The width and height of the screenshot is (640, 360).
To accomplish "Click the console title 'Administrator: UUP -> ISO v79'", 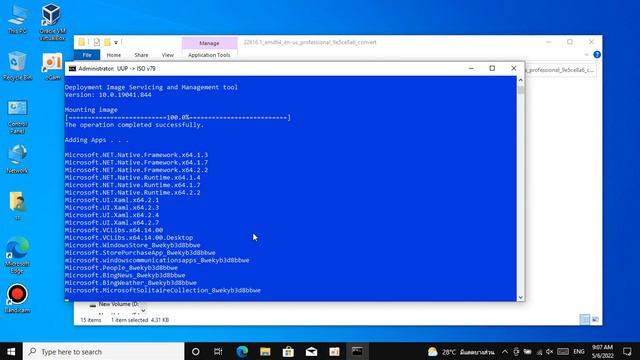I will coord(117,69).
